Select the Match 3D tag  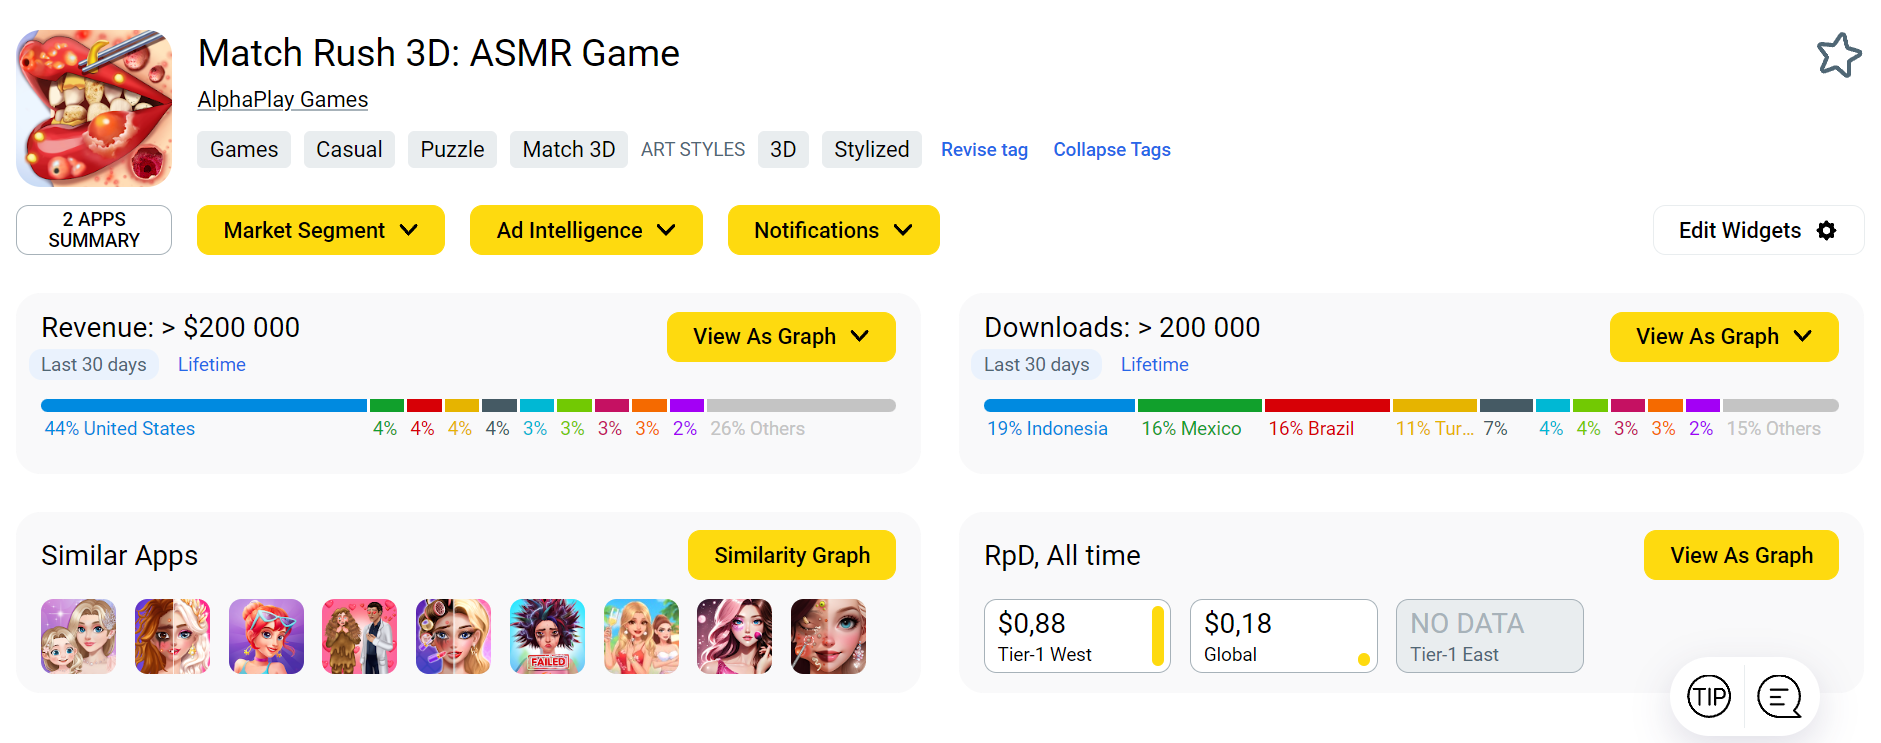(x=568, y=150)
